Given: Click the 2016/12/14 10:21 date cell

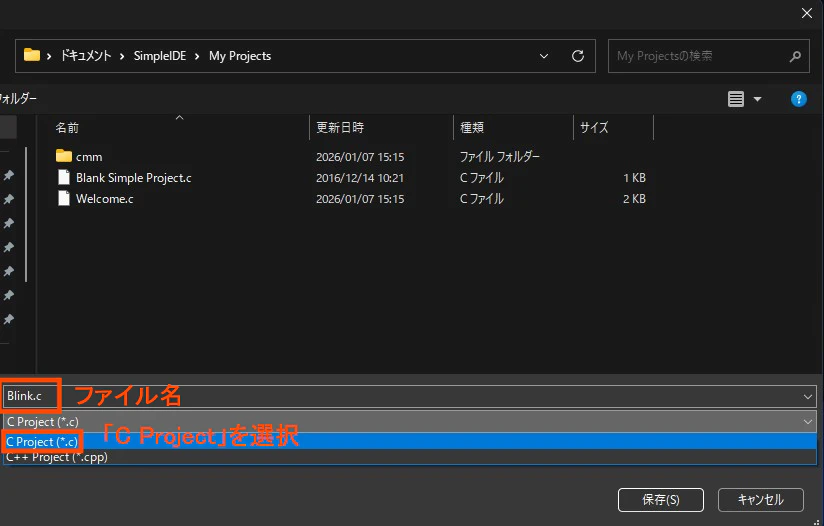Looking at the screenshot, I should [360, 178].
